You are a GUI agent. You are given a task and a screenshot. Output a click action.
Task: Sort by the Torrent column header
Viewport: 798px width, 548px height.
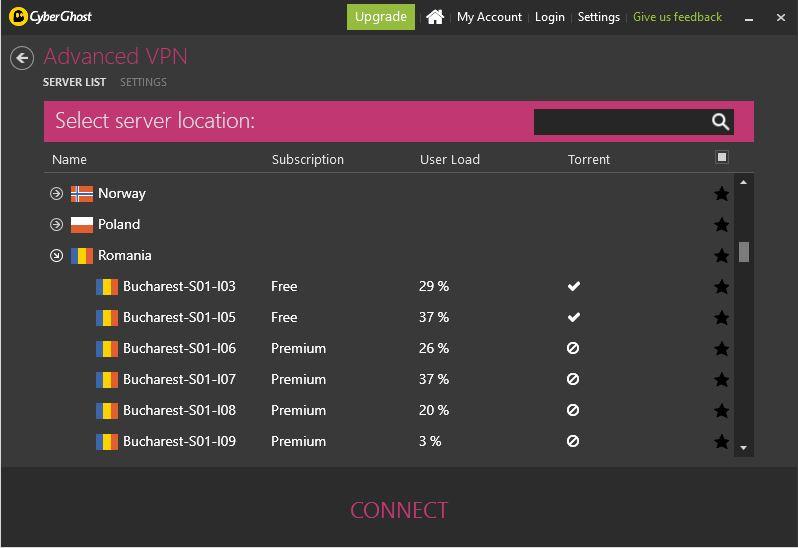coord(588,159)
